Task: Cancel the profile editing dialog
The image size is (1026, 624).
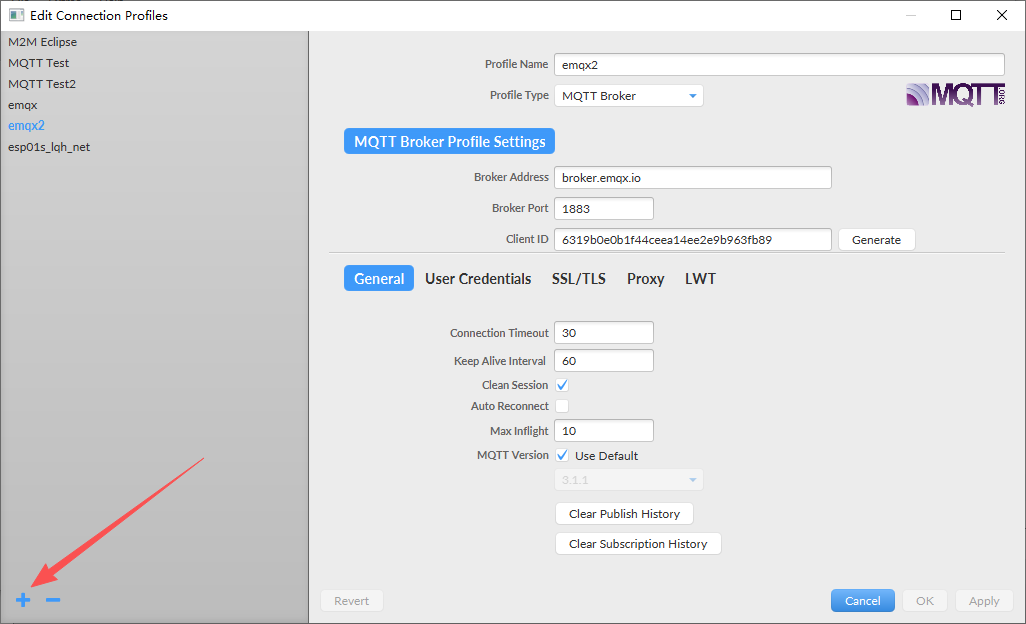Action: coord(862,601)
